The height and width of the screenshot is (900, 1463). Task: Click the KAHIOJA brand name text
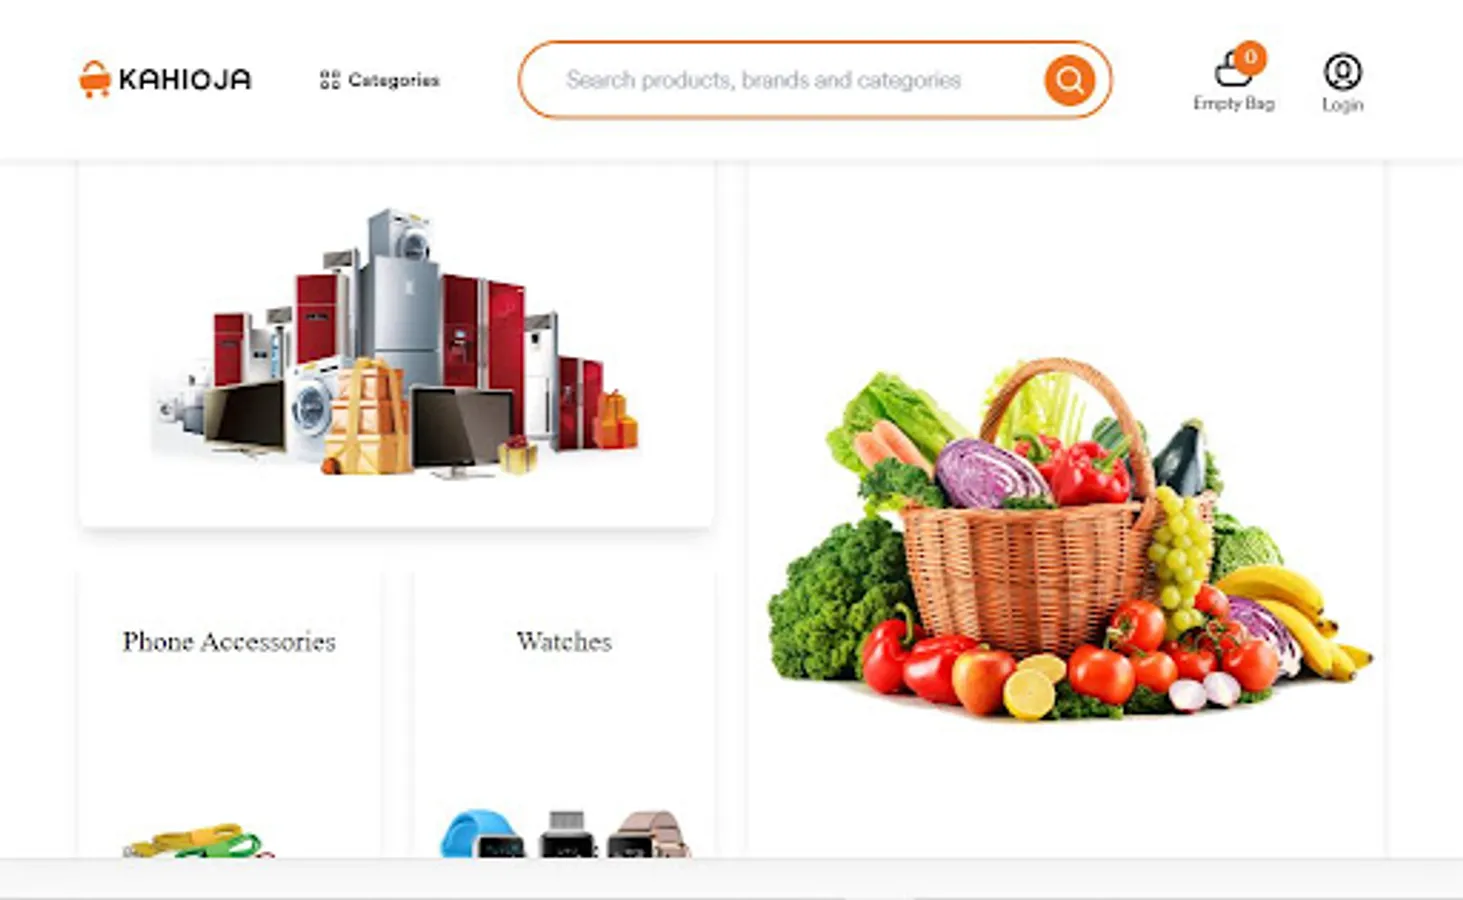(x=185, y=80)
